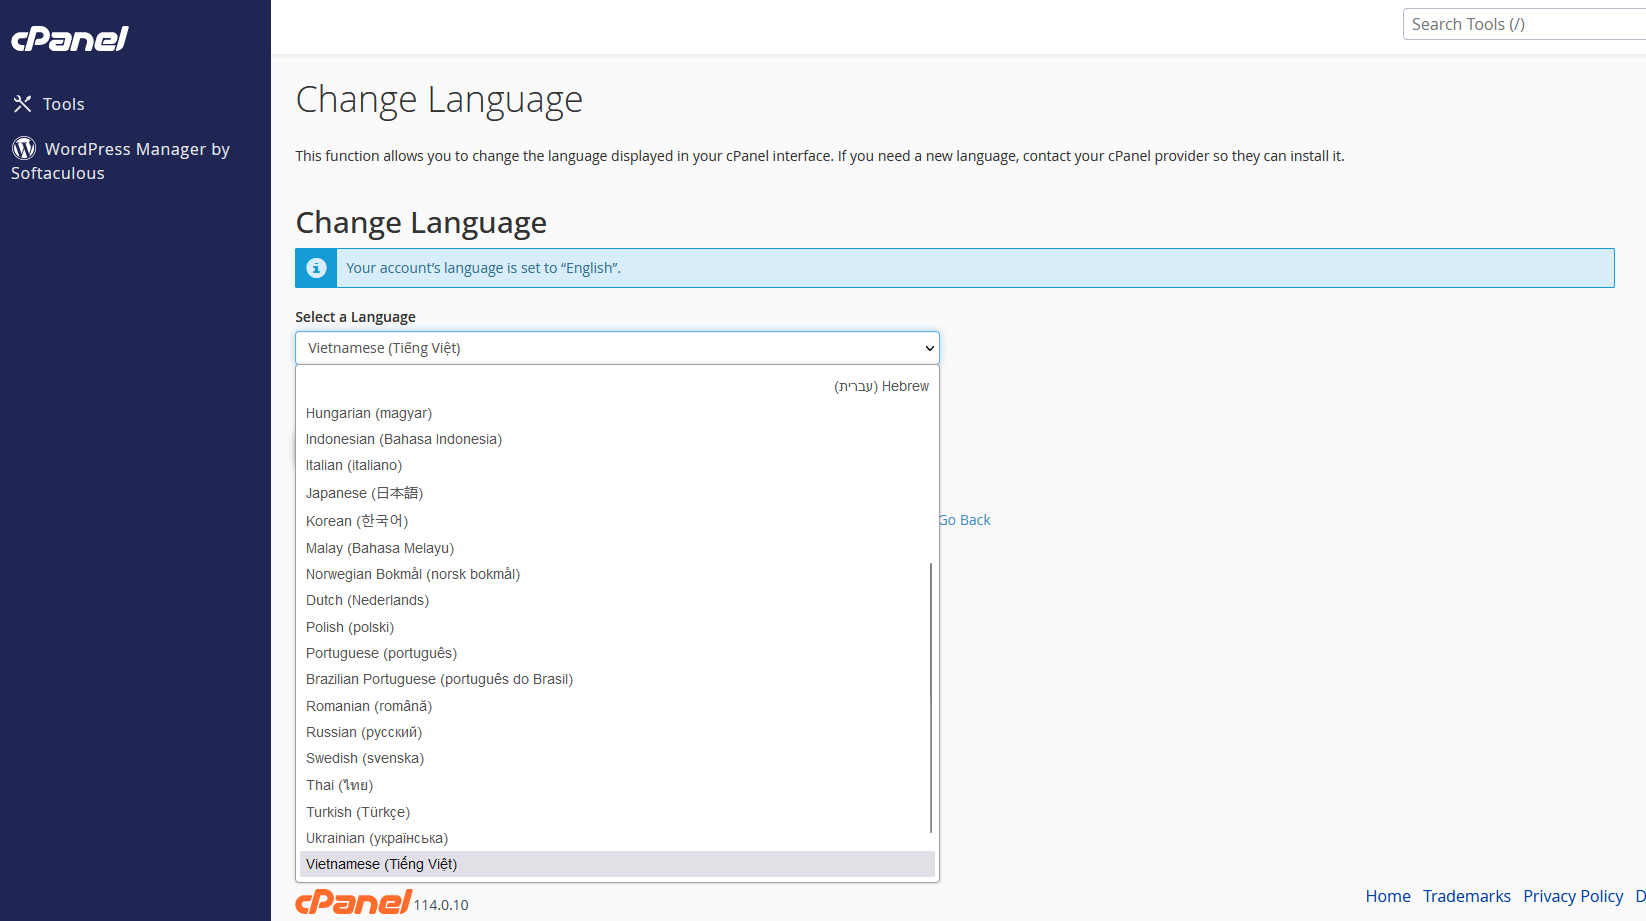Image resolution: width=1646 pixels, height=921 pixels.
Task: Click the language list scrollbar
Action: (x=931, y=697)
